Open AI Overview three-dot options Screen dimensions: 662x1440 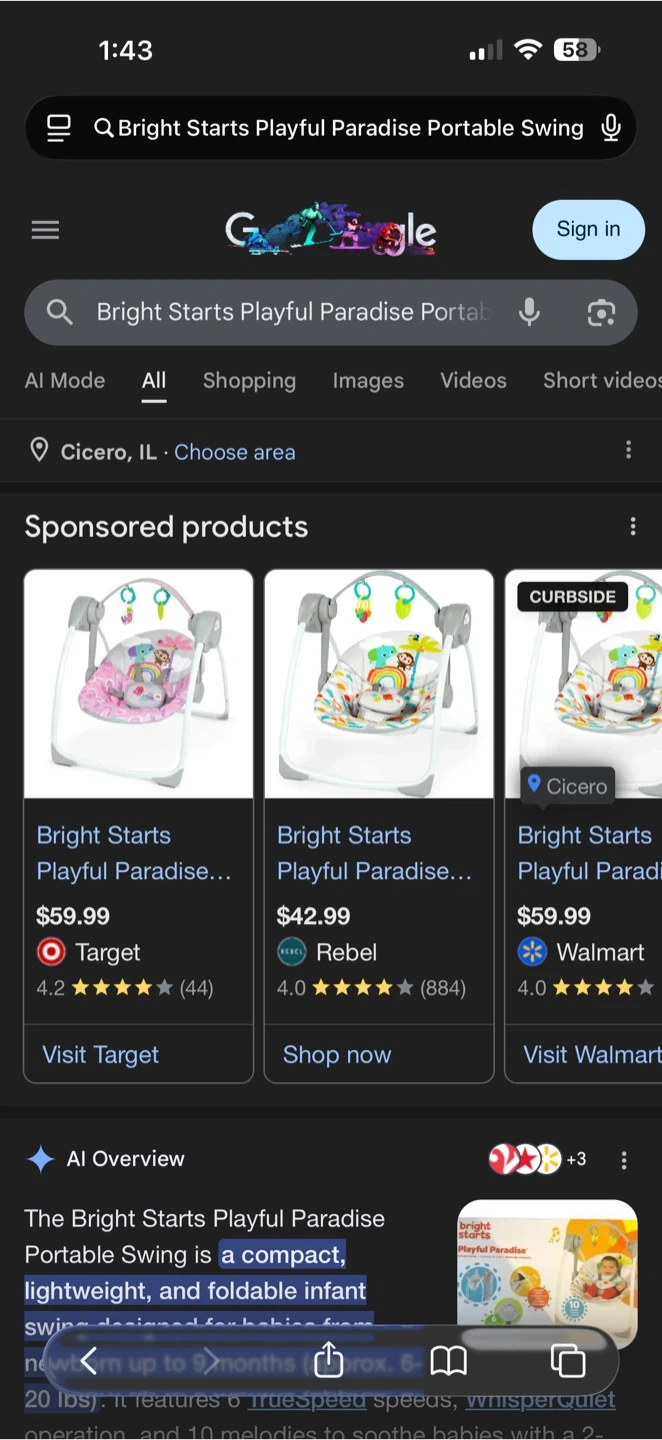[x=624, y=1160]
